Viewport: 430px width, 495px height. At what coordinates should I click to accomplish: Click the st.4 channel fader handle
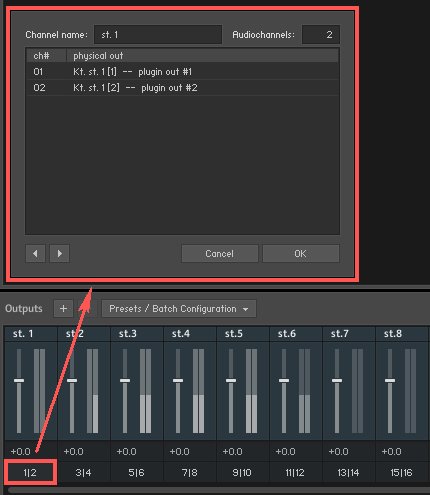coord(178,380)
